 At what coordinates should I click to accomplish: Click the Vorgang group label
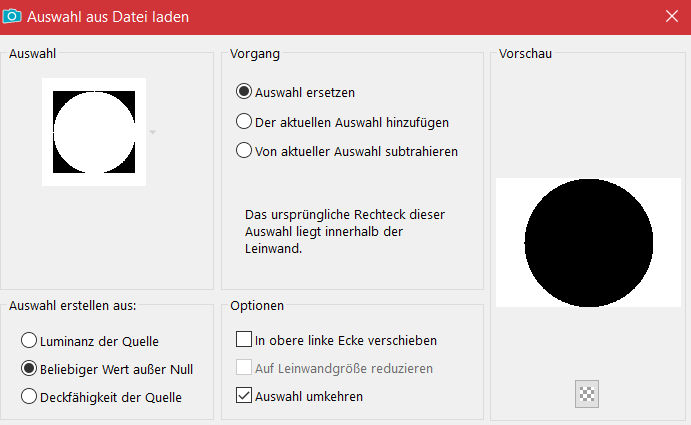(255, 53)
